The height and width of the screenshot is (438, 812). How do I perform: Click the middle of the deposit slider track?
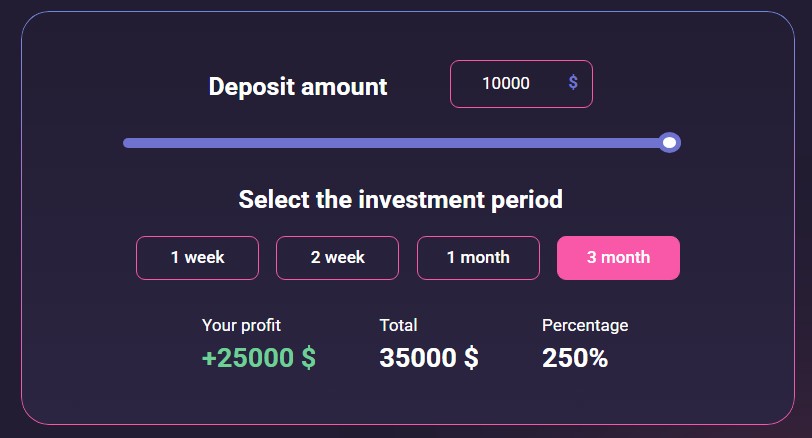tap(400, 143)
